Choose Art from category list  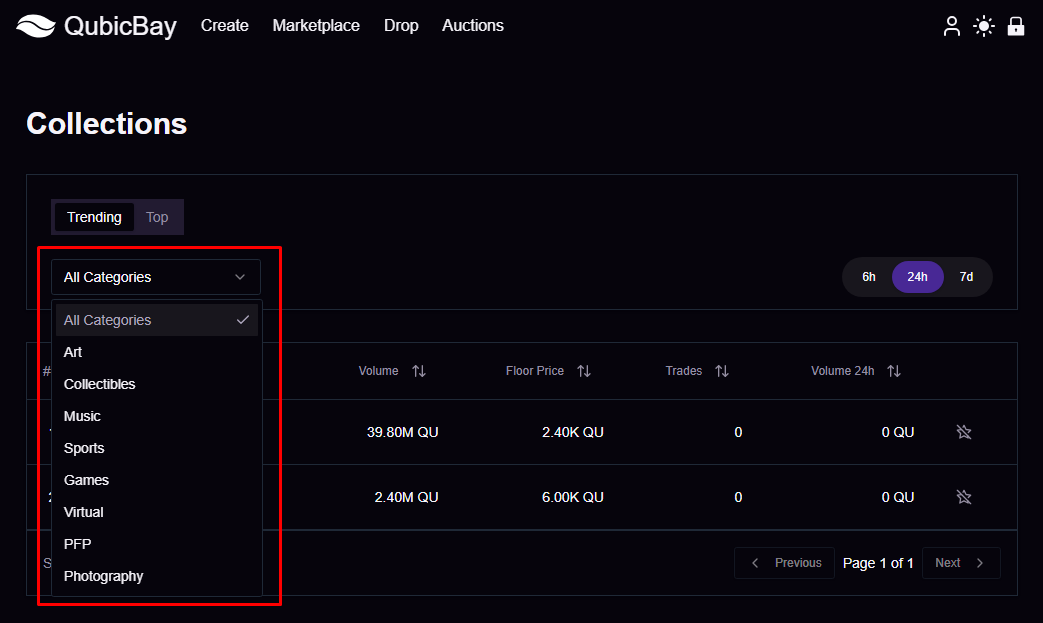tap(73, 352)
